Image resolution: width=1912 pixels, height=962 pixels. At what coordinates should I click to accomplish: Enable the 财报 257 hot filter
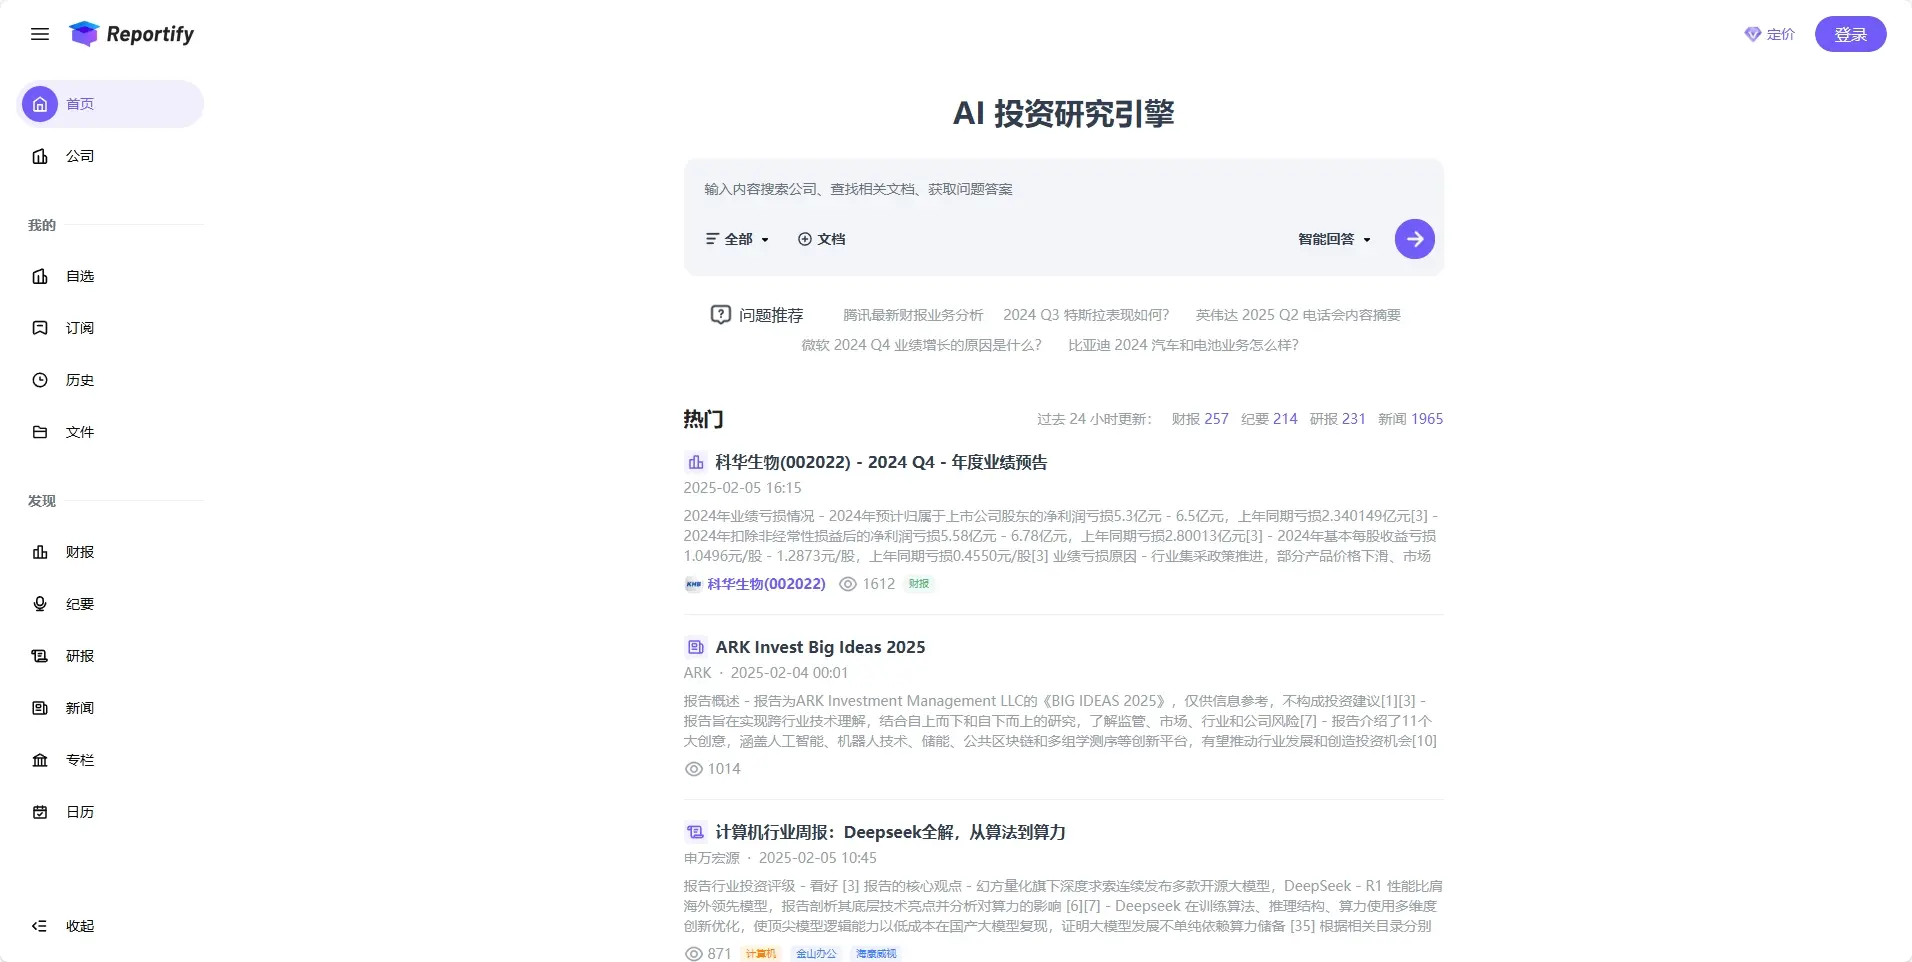(1199, 419)
